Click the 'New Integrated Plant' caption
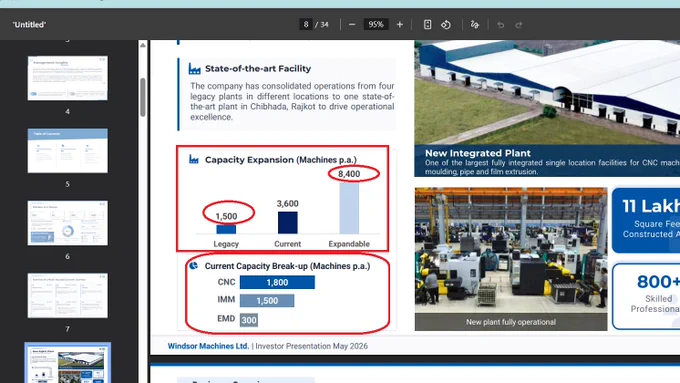The width and height of the screenshot is (680, 383). tap(477, 153)
